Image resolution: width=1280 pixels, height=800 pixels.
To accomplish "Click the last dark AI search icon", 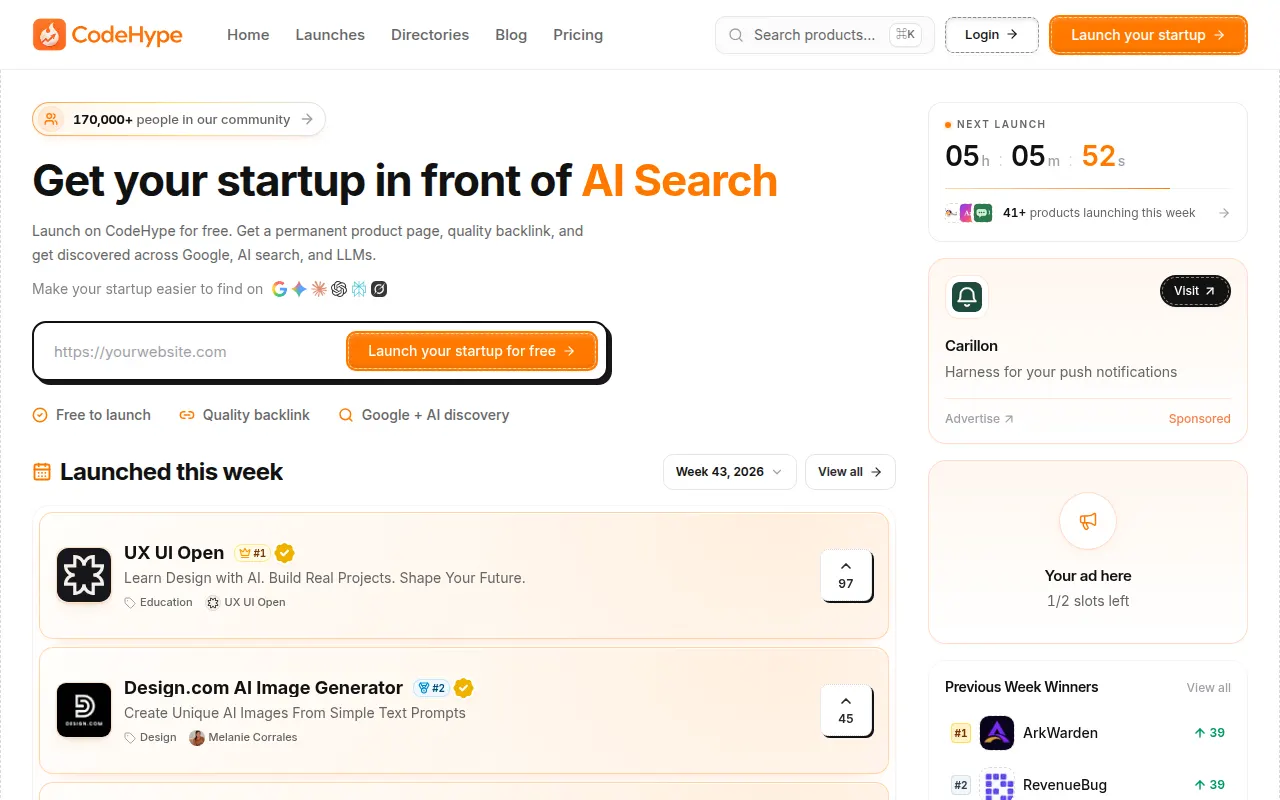I will tap(379, 289).
